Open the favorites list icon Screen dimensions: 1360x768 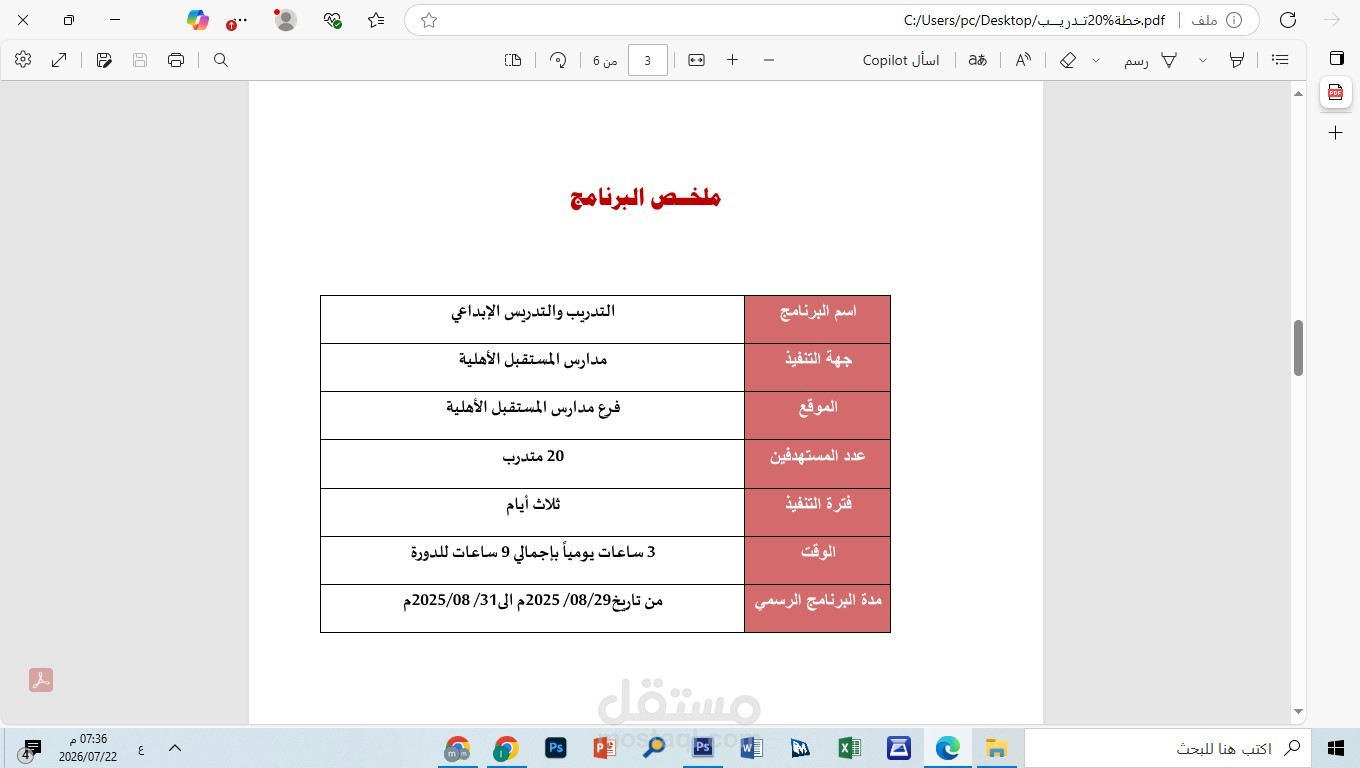point(376,20)
